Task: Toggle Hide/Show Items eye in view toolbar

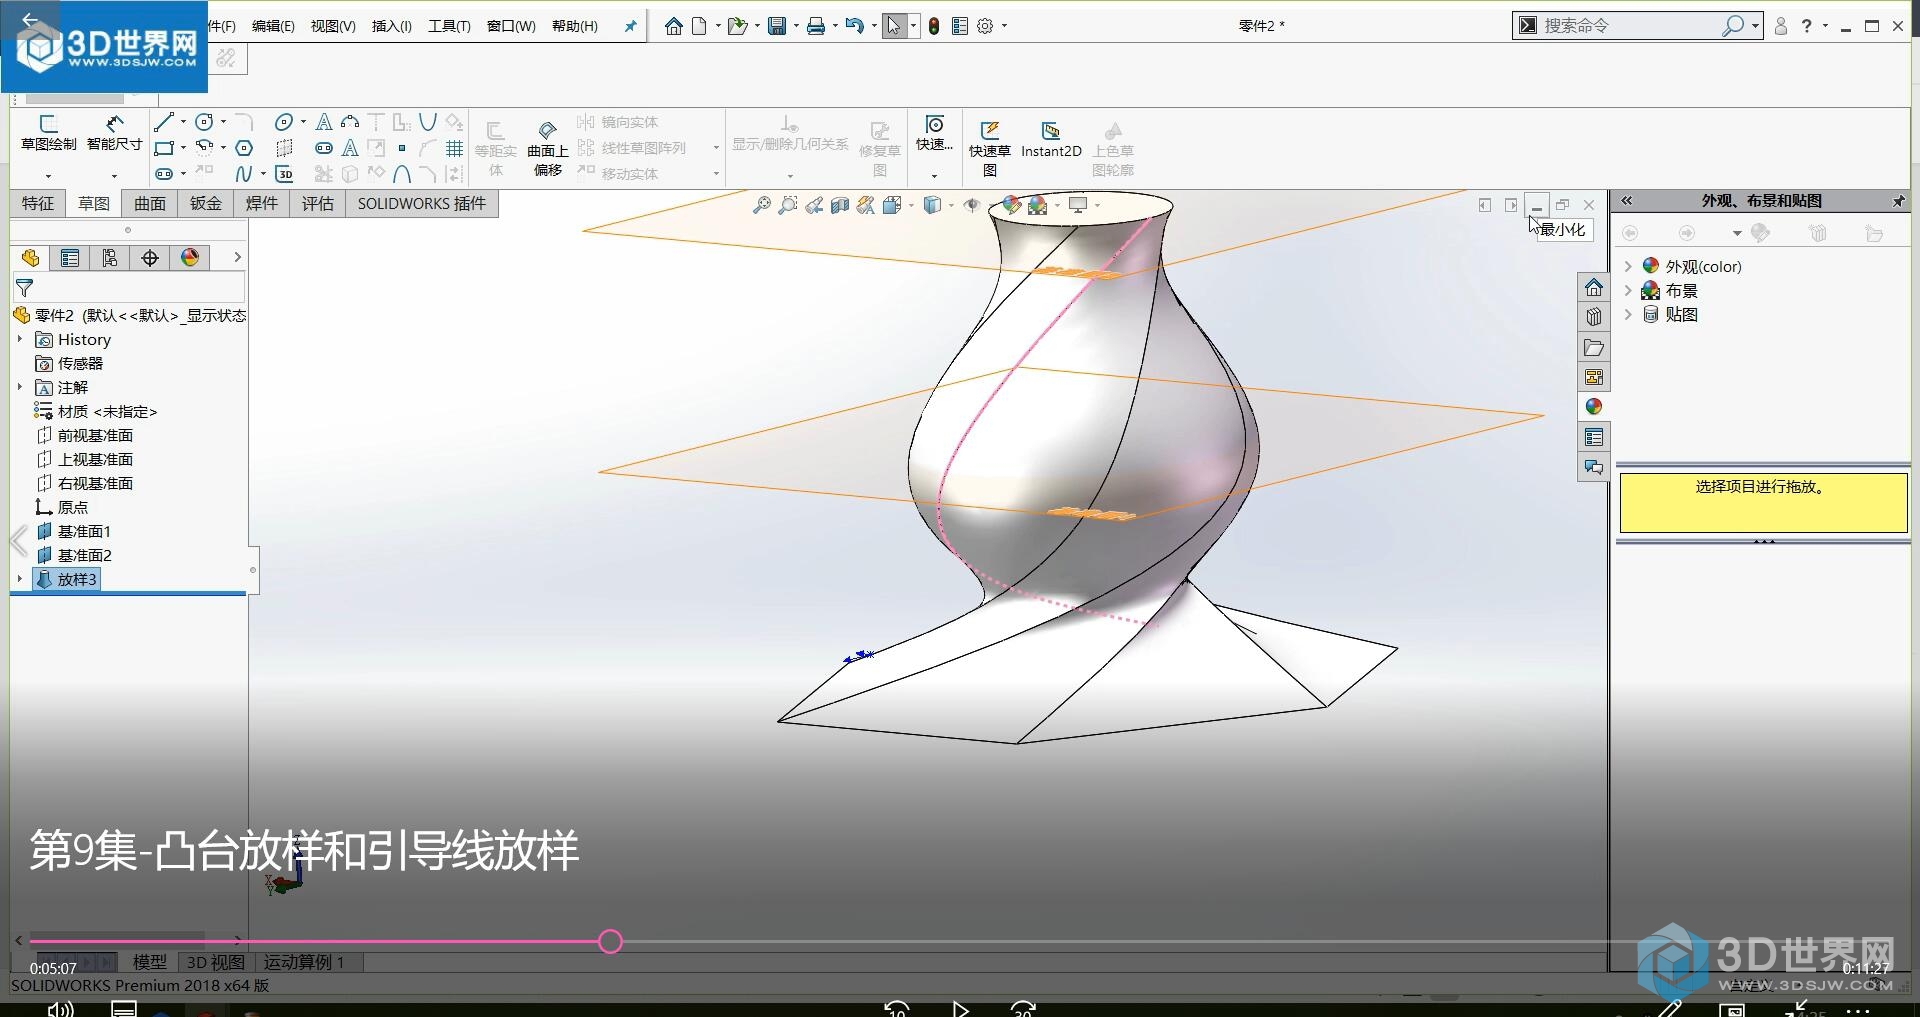Action: coord(971,205)
